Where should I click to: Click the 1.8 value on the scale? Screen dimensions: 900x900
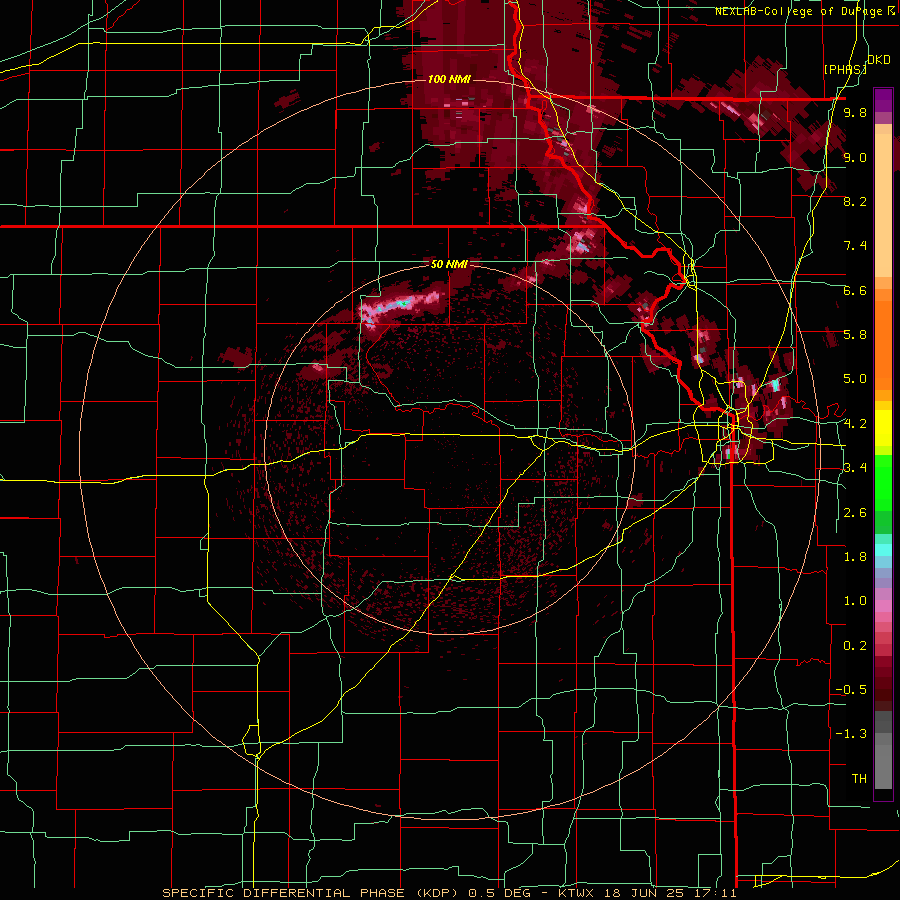pyautogui.click(x=855, y=557)
